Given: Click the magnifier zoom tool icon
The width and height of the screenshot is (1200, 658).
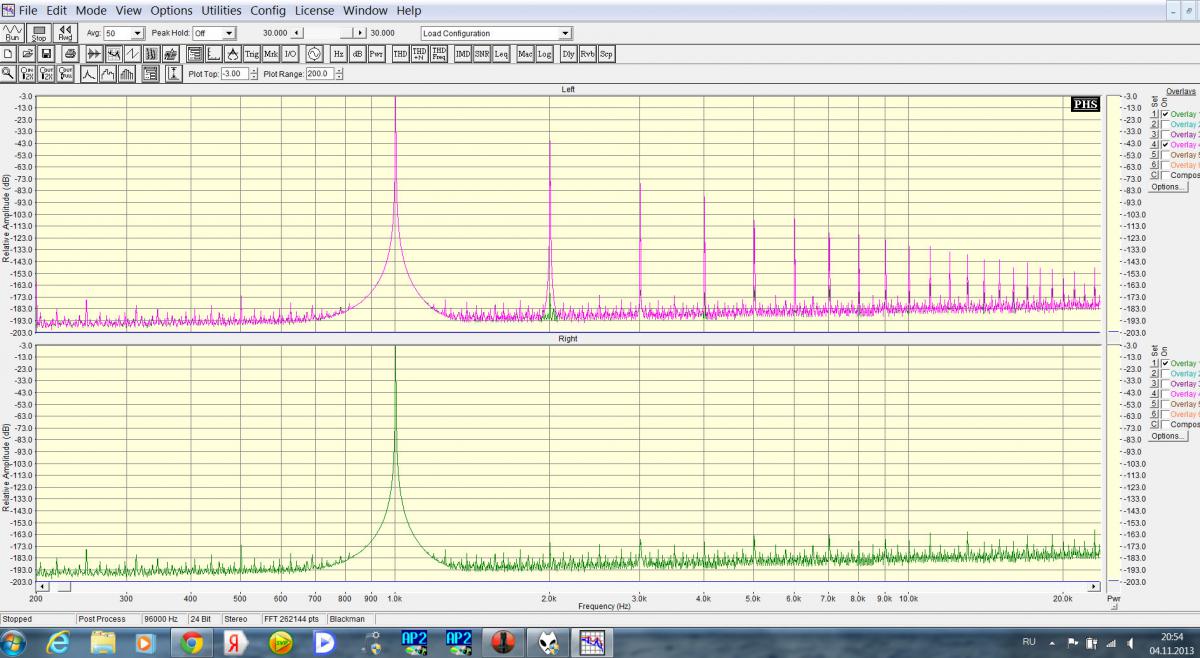Looking at the screenshot, I should [8, 74].
